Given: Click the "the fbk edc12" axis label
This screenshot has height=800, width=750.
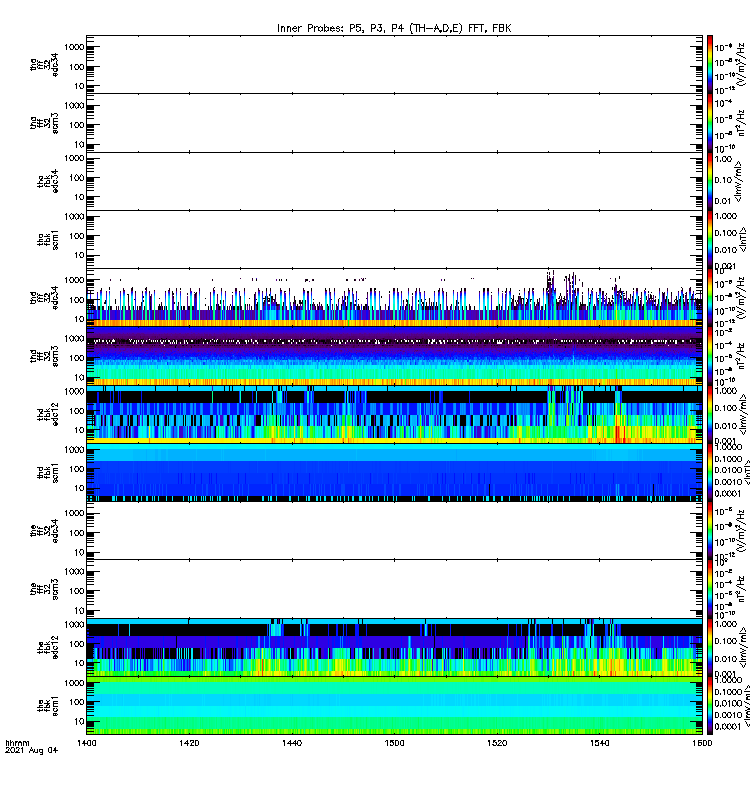Looking at the screenshot, I should [x=48, y=647].
